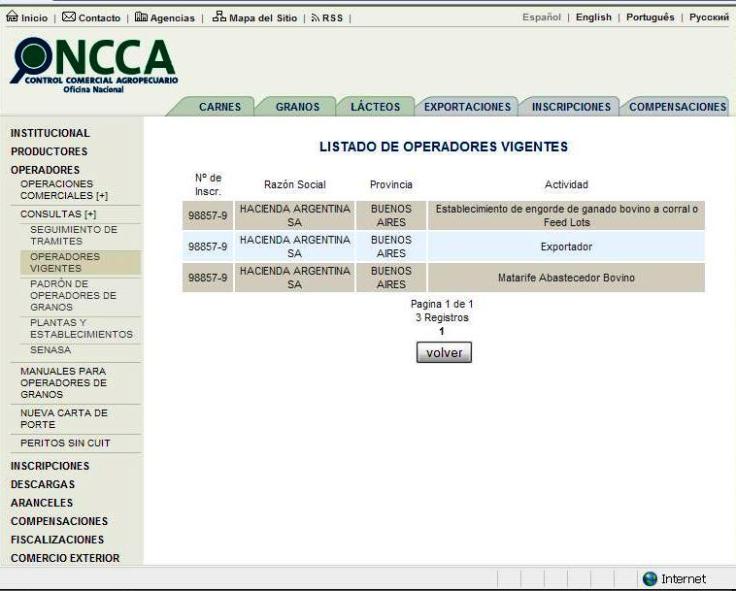This screenshot has height=591, width=736.
Task: Click the Internet globe icon in status bar
Action: coord(650,579)
